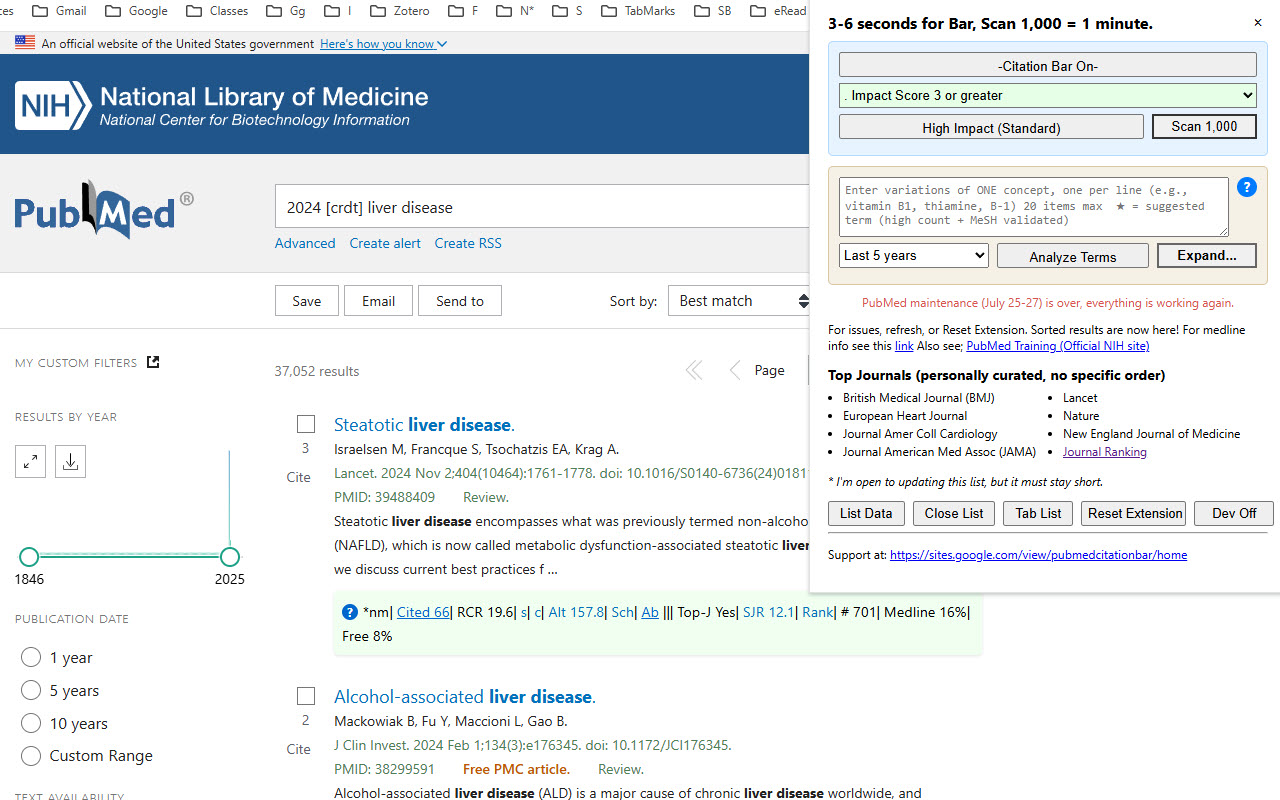
Task: Click the PubMed search query field
Action: click(x=542, y=207)
